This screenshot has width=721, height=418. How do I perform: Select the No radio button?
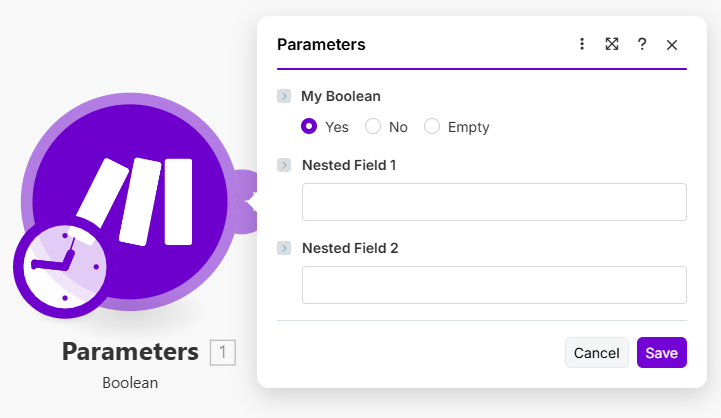tap(373, 127)
